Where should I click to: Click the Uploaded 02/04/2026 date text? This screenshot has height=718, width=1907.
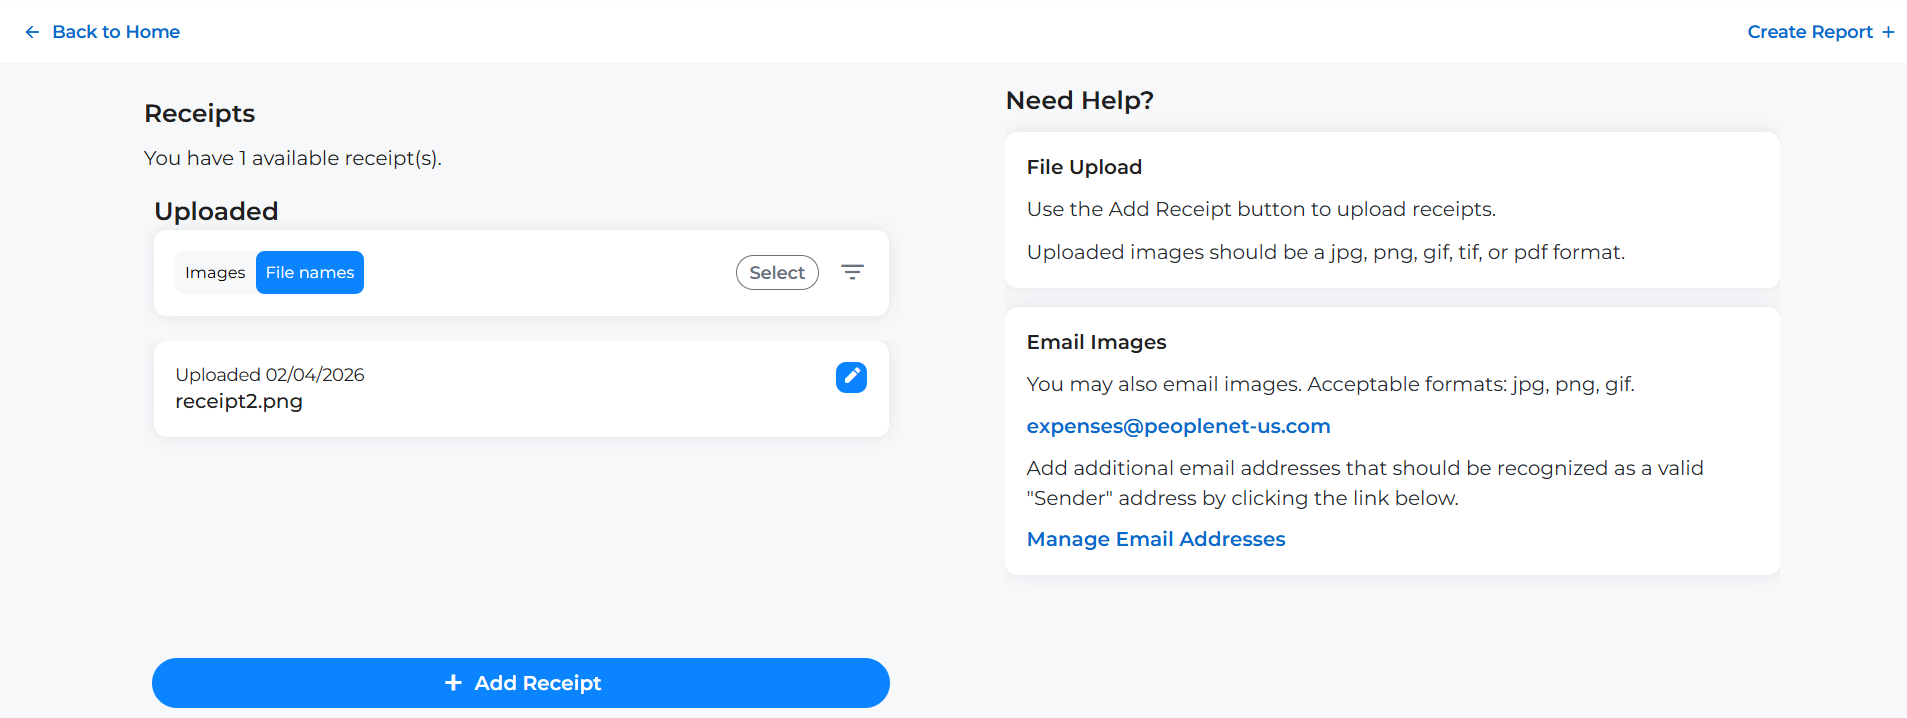[270, 375]
